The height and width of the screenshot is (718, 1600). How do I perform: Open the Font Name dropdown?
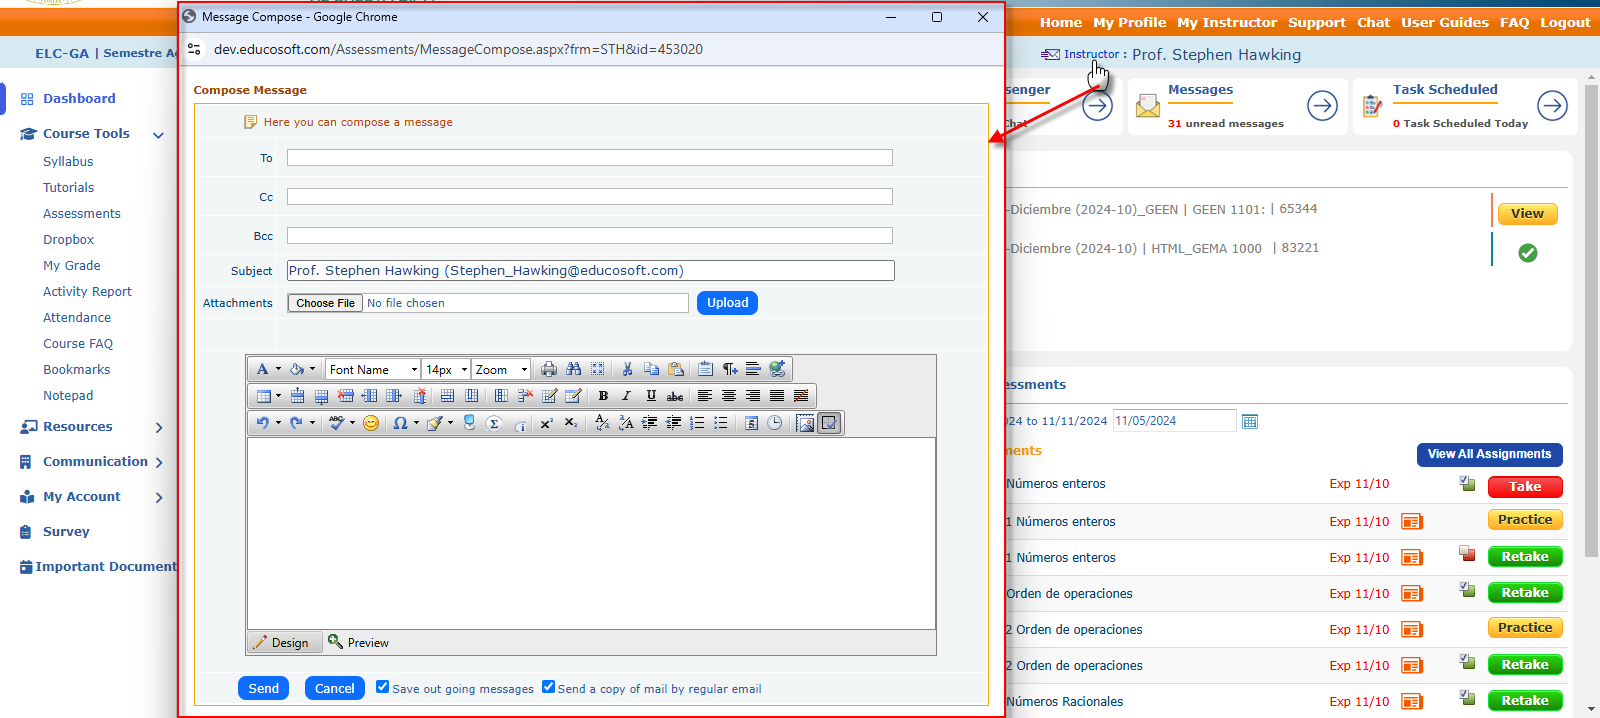[373, 370]
